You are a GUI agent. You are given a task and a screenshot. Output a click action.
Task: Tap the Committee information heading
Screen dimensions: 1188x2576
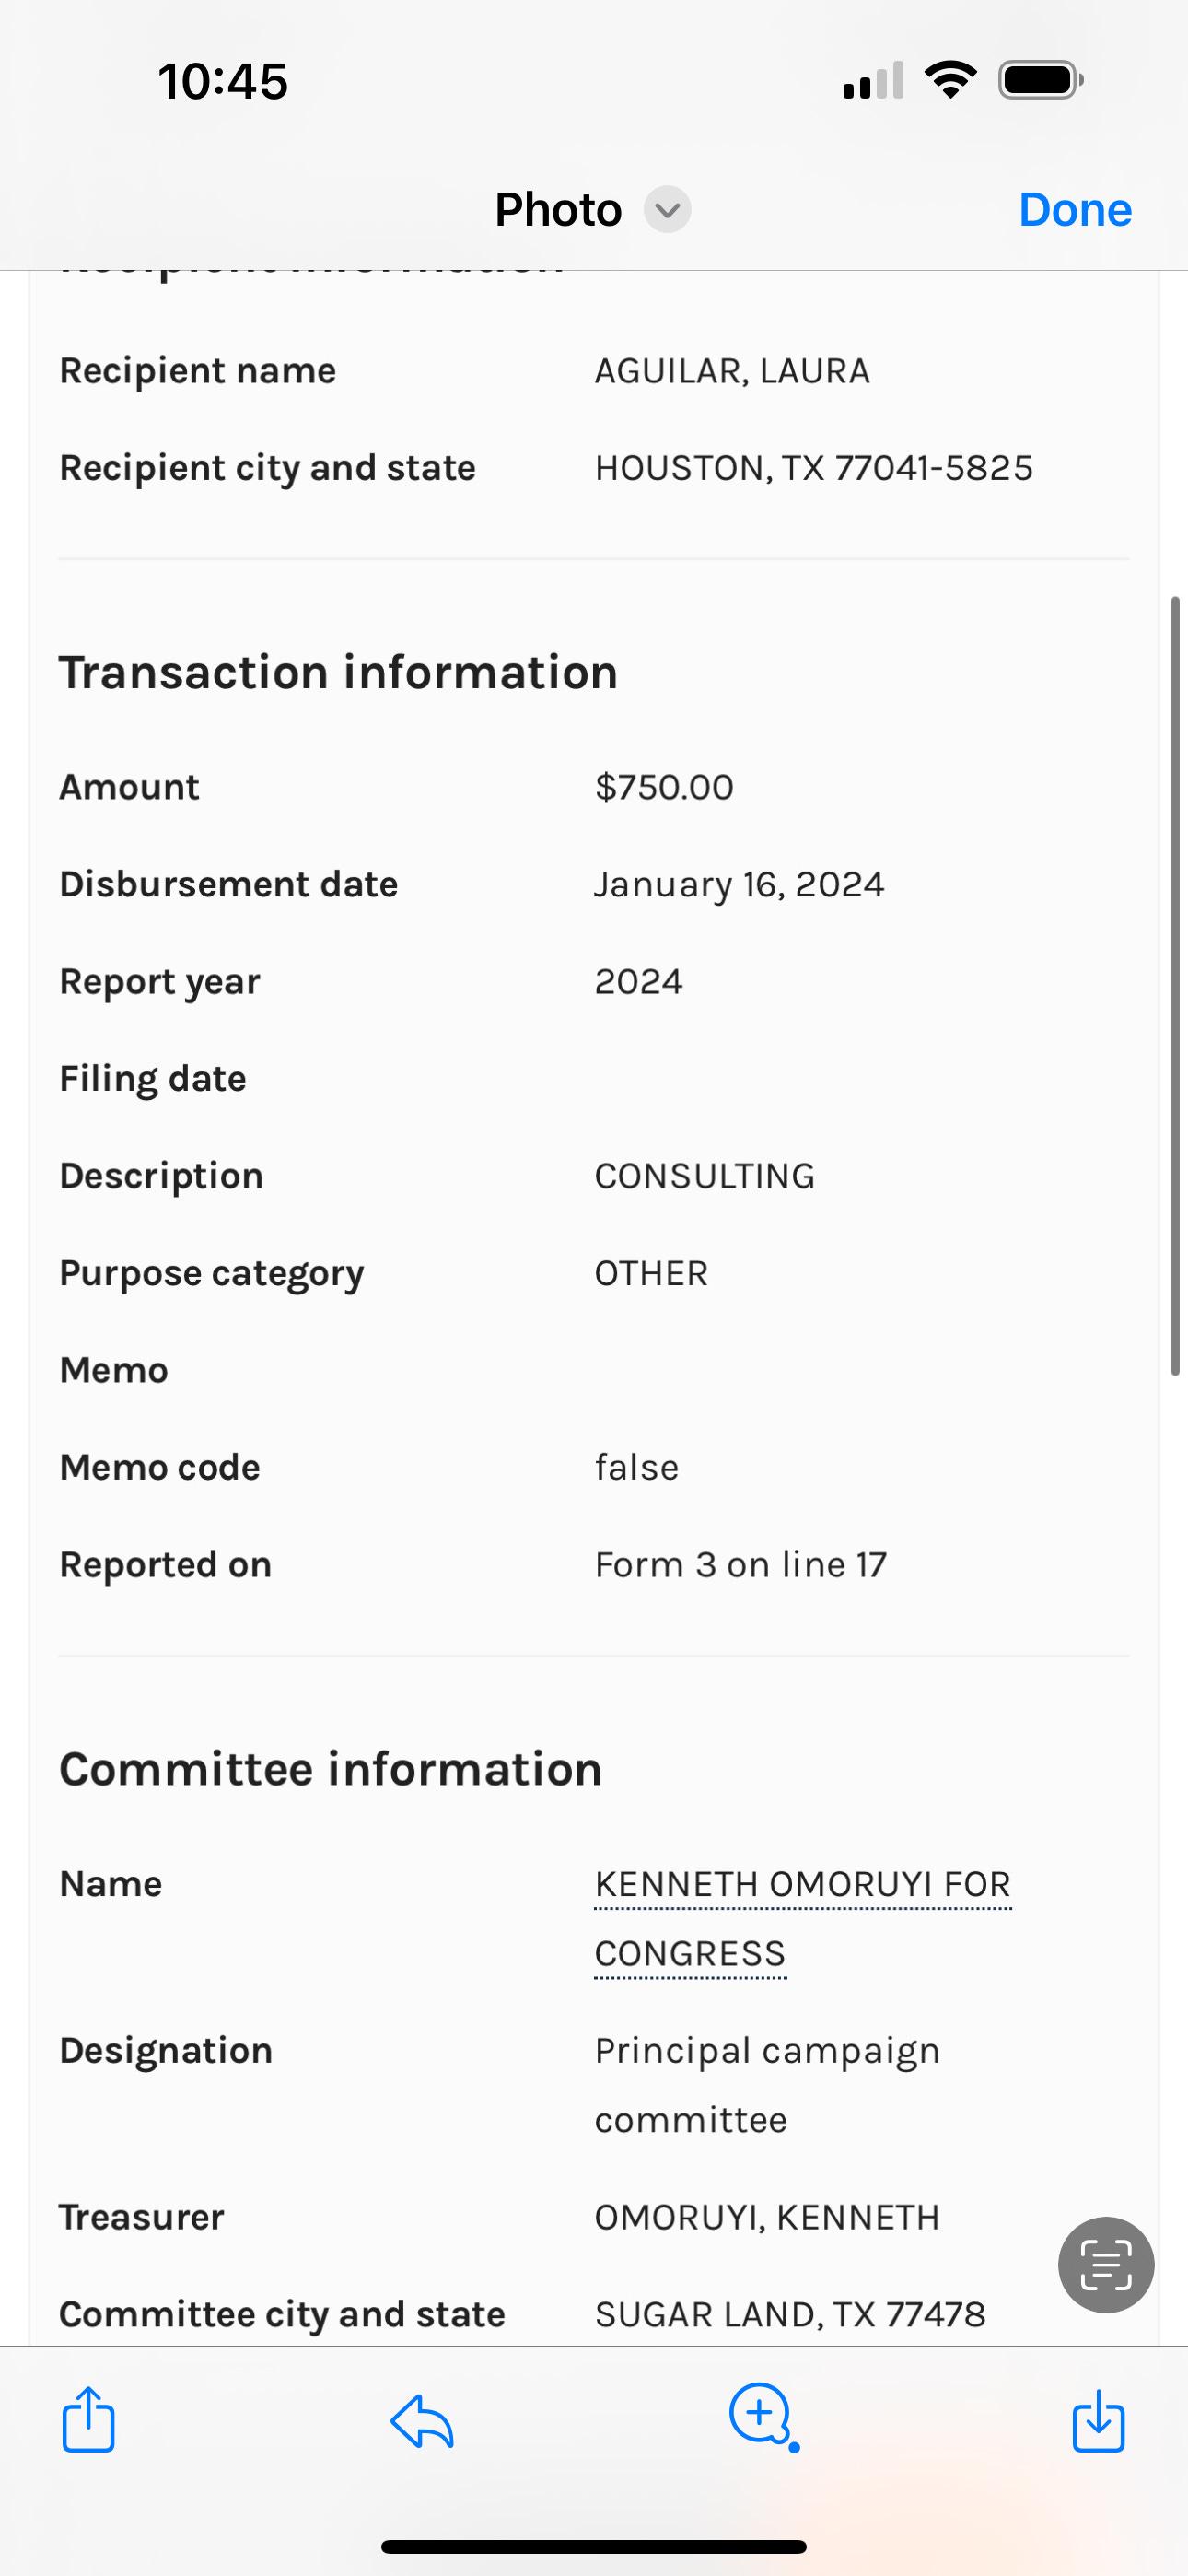click(330, 1769)
